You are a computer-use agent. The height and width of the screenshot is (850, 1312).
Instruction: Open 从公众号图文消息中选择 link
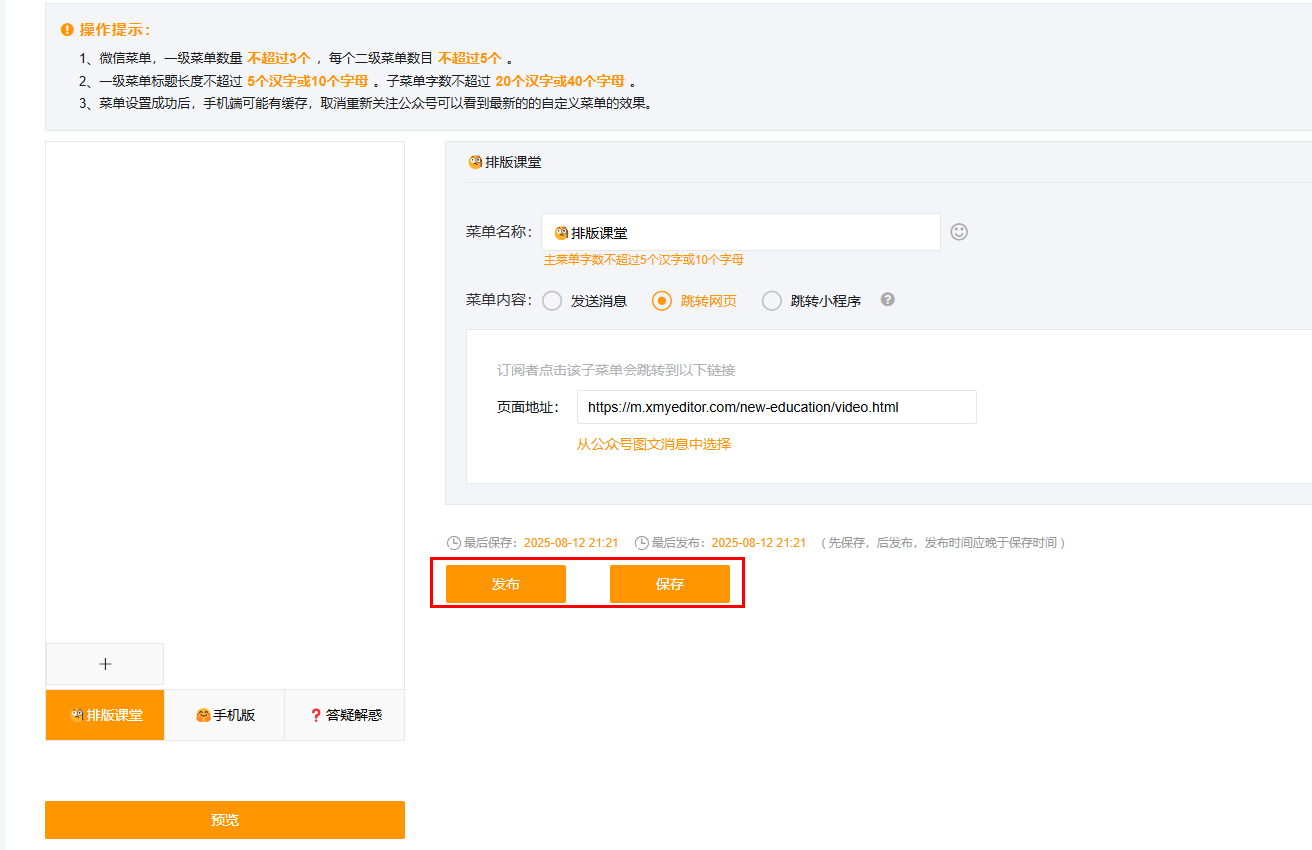pyautogui.click(x=653, y=444)
